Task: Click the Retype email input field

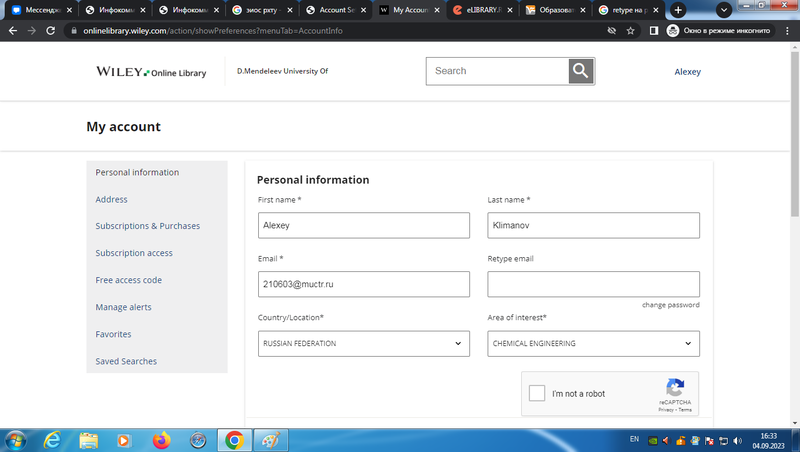Action: (x=593, y=284)
